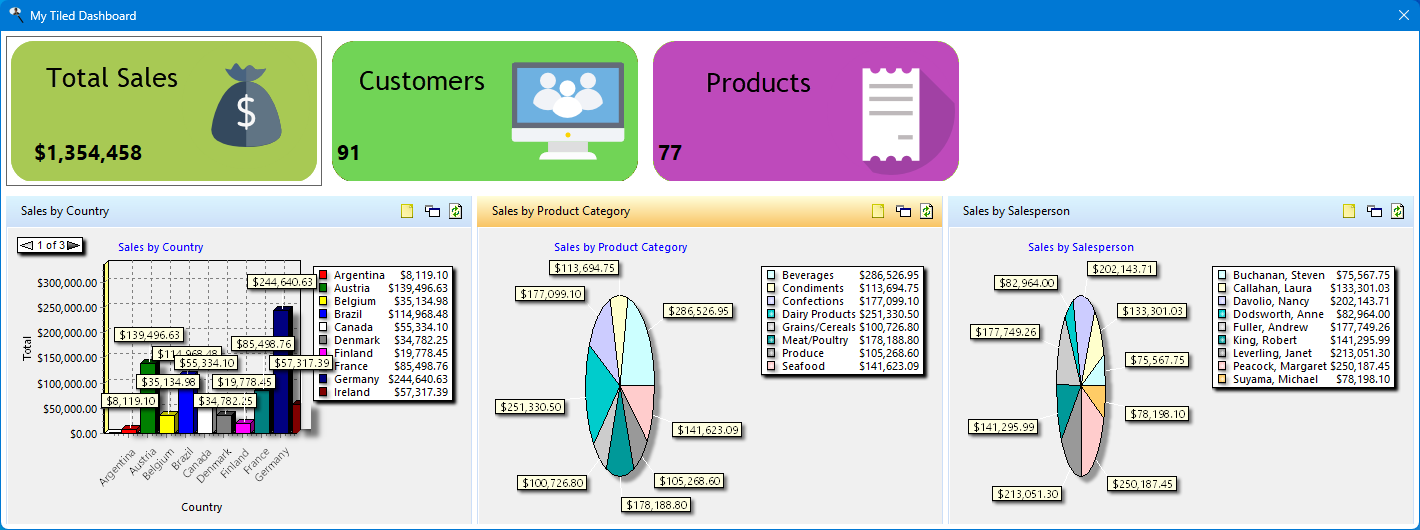
Task: Refresh the Sales by Product Category panel
Action: (927, 211)
